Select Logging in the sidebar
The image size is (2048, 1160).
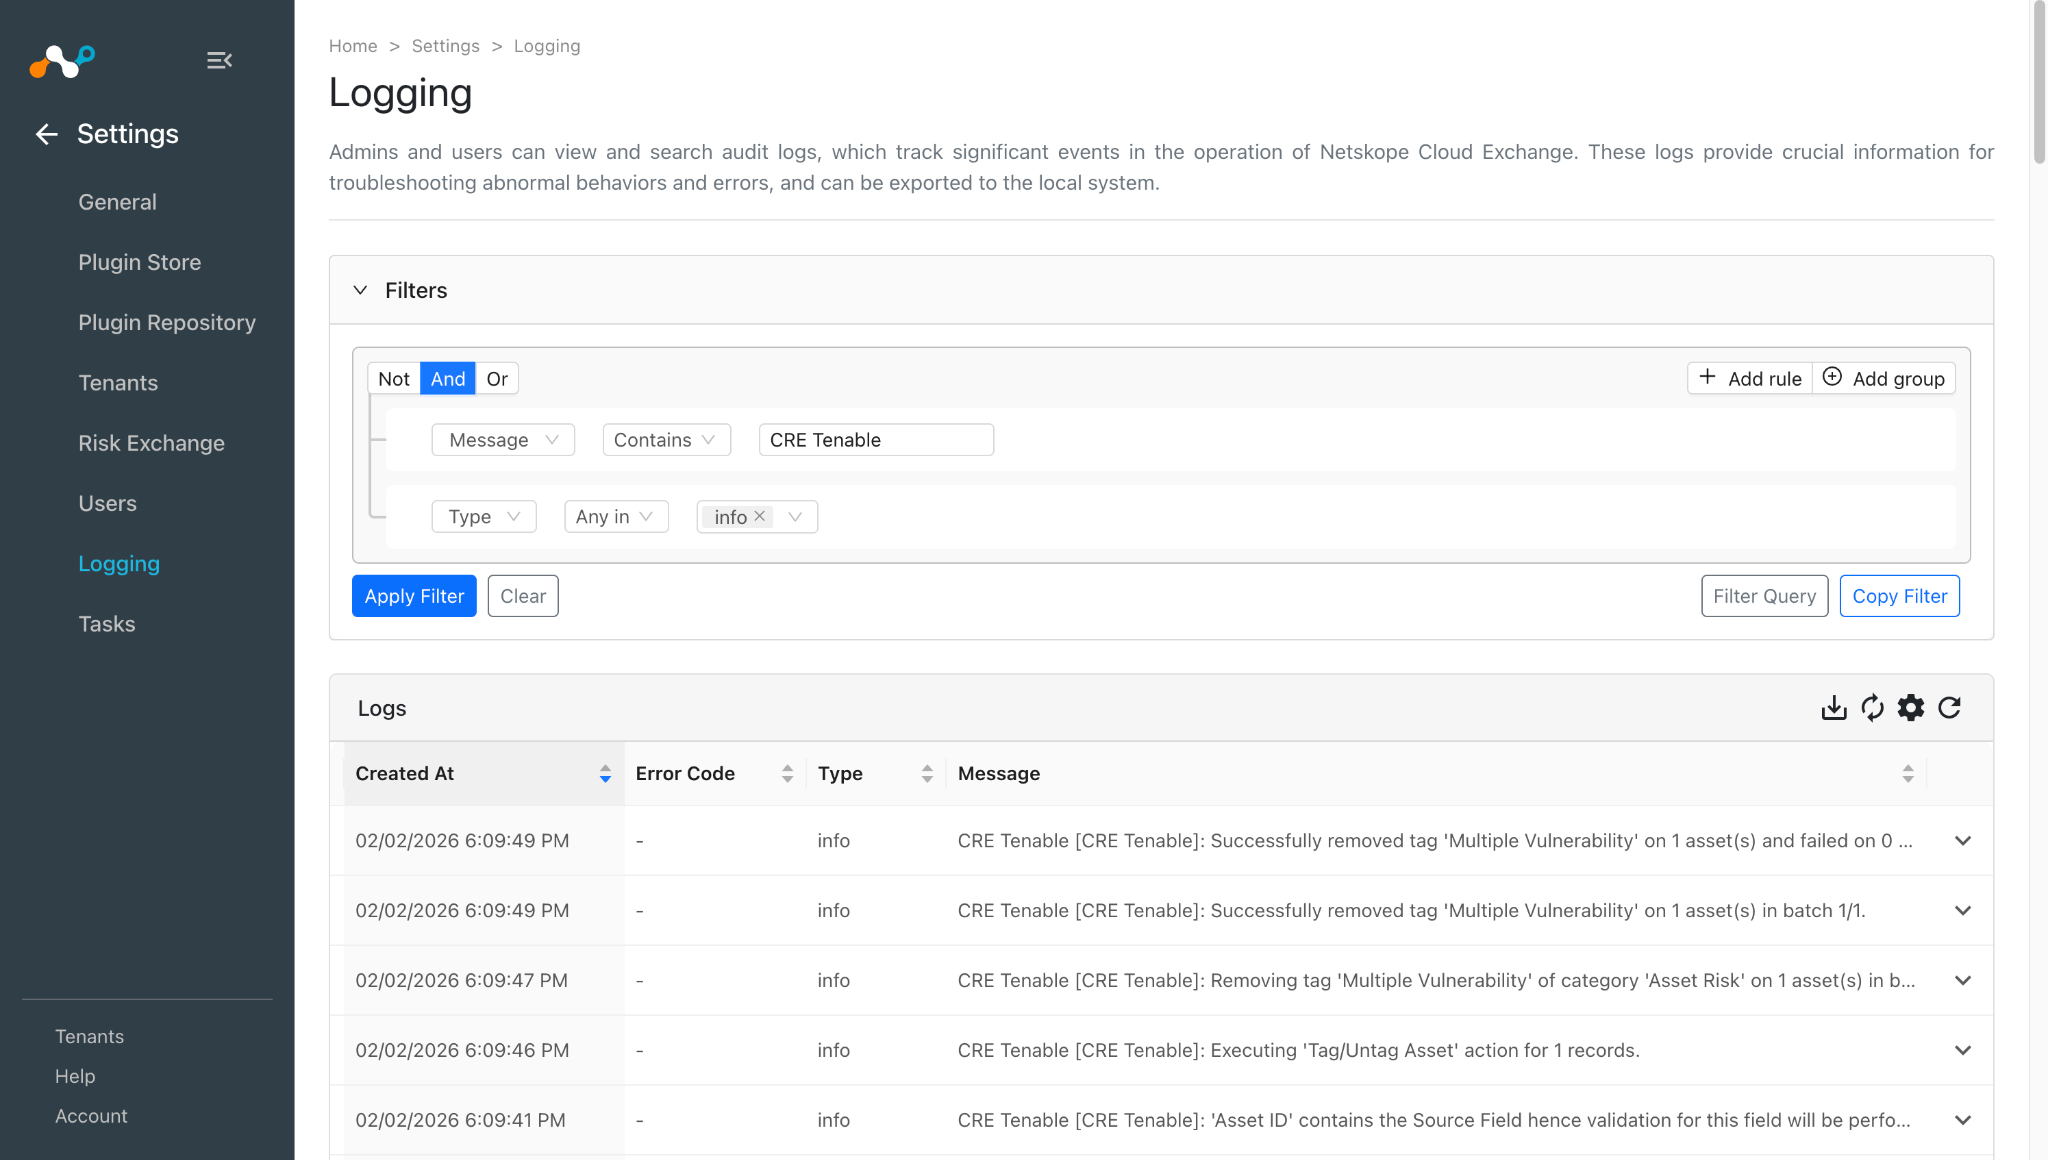[119, 564]
